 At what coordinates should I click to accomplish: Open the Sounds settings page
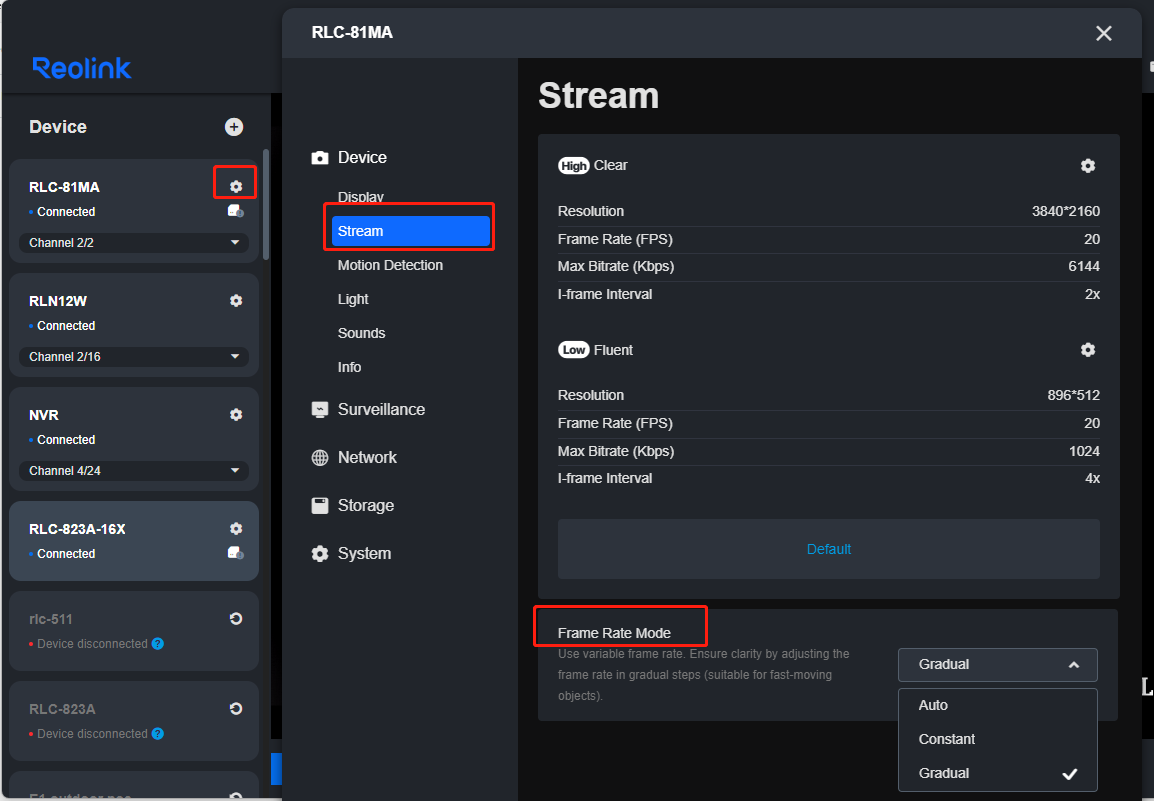(x=361, y=333)
